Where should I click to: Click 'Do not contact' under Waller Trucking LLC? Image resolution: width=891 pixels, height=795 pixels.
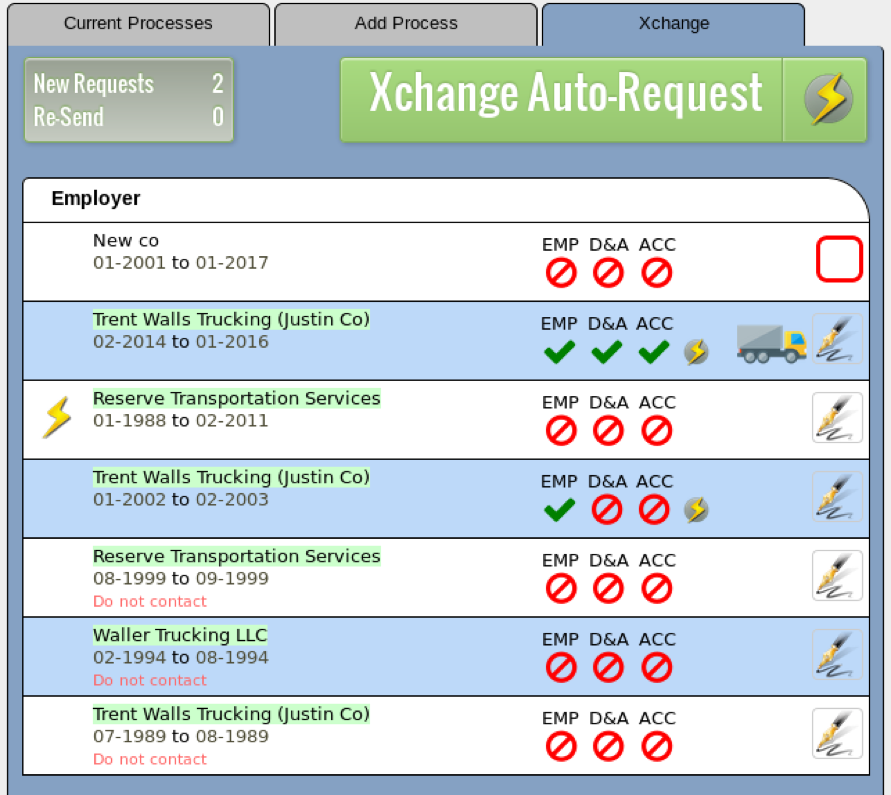pyautogui.click(x=150, y=680)
